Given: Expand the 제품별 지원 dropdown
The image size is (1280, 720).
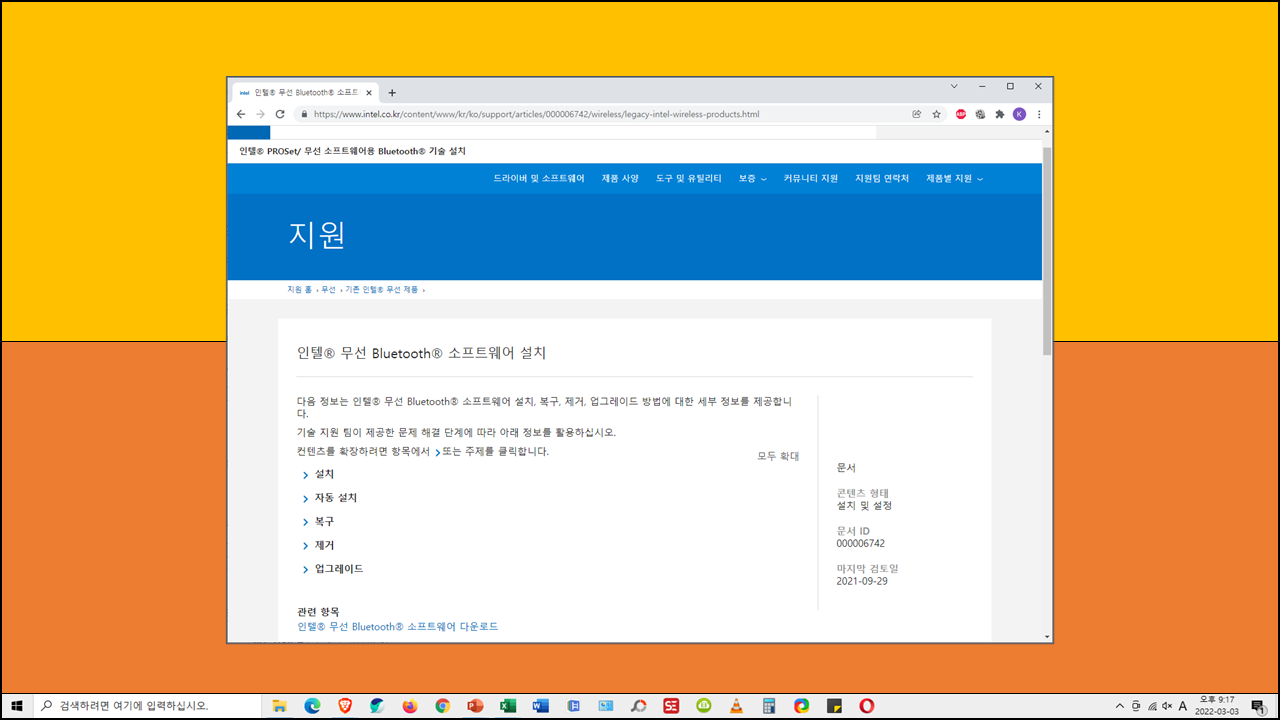Looking at the screenshot, I should point(954,178).
